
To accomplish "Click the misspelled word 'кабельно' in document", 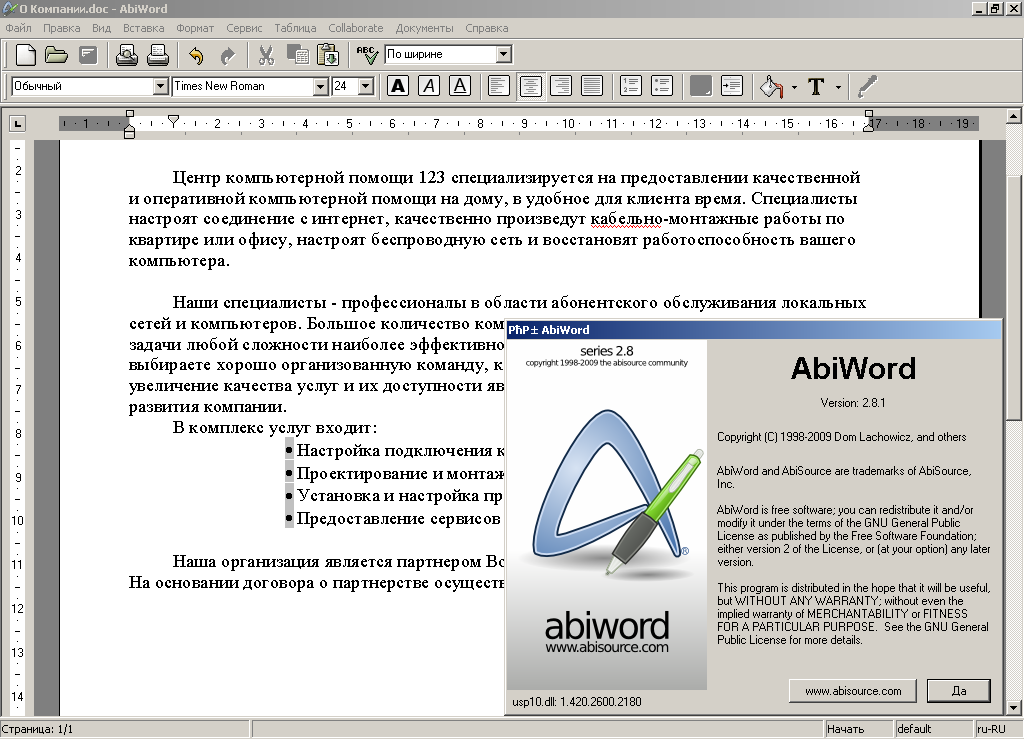I will (x=626, y=219).
